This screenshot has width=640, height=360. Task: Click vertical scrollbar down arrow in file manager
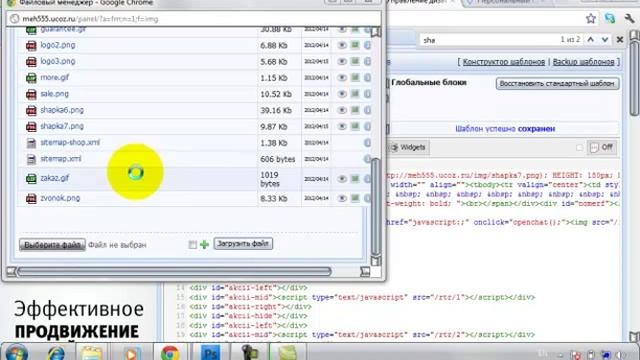pos(376,260)
